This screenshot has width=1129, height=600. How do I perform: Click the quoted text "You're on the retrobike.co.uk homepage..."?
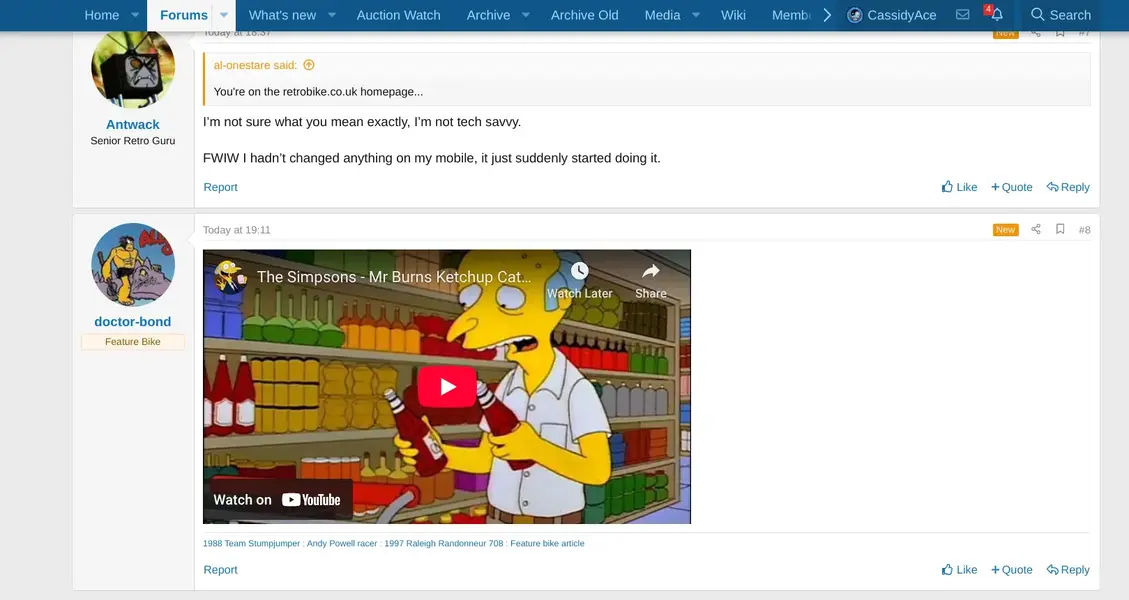click(318, 92)
